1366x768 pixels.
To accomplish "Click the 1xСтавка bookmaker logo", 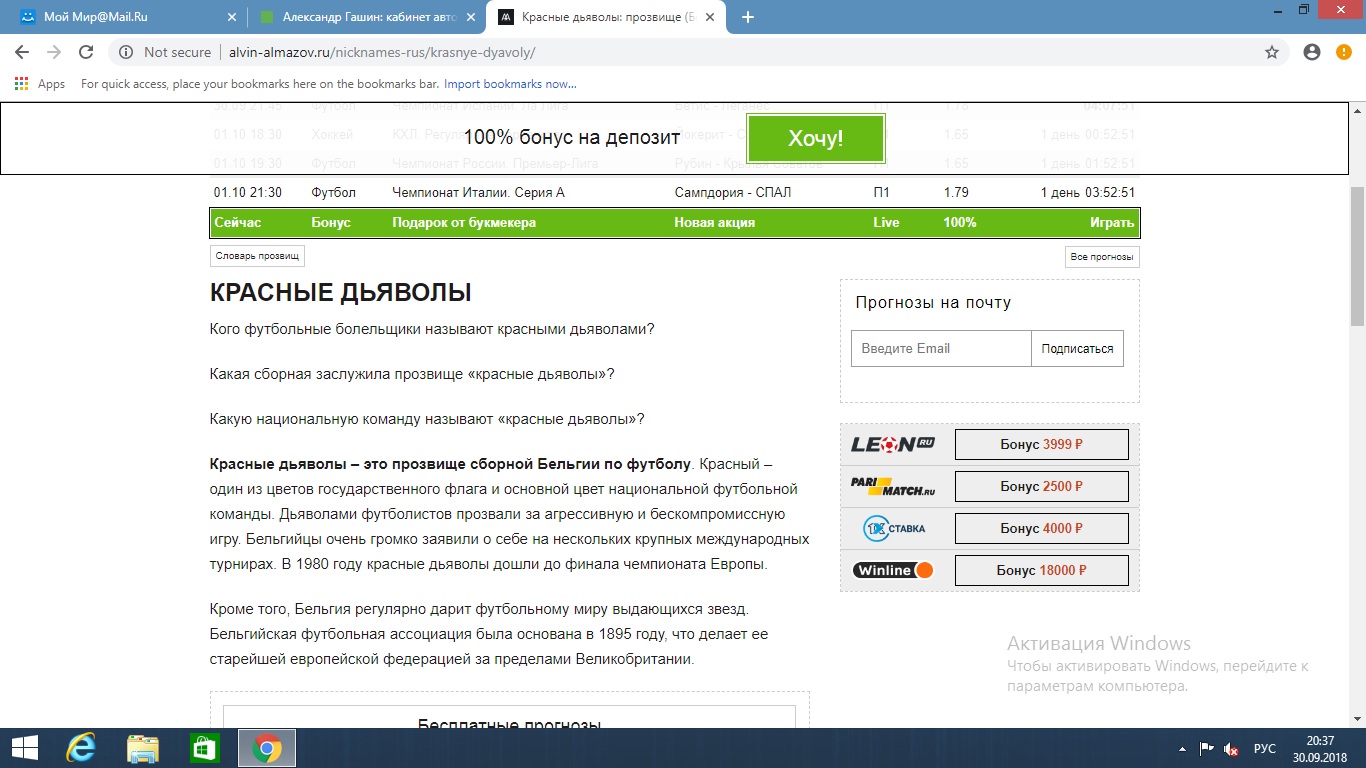I will coord(893,528).
